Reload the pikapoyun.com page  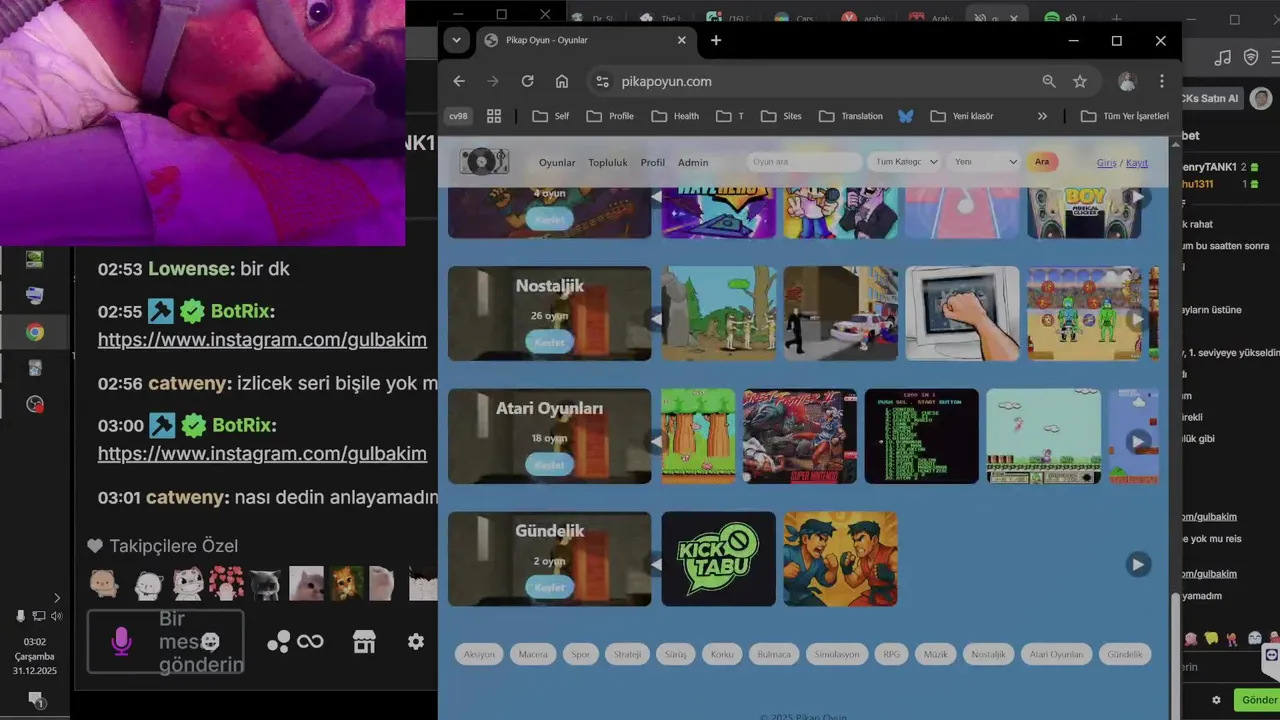(x=527, y=81)
